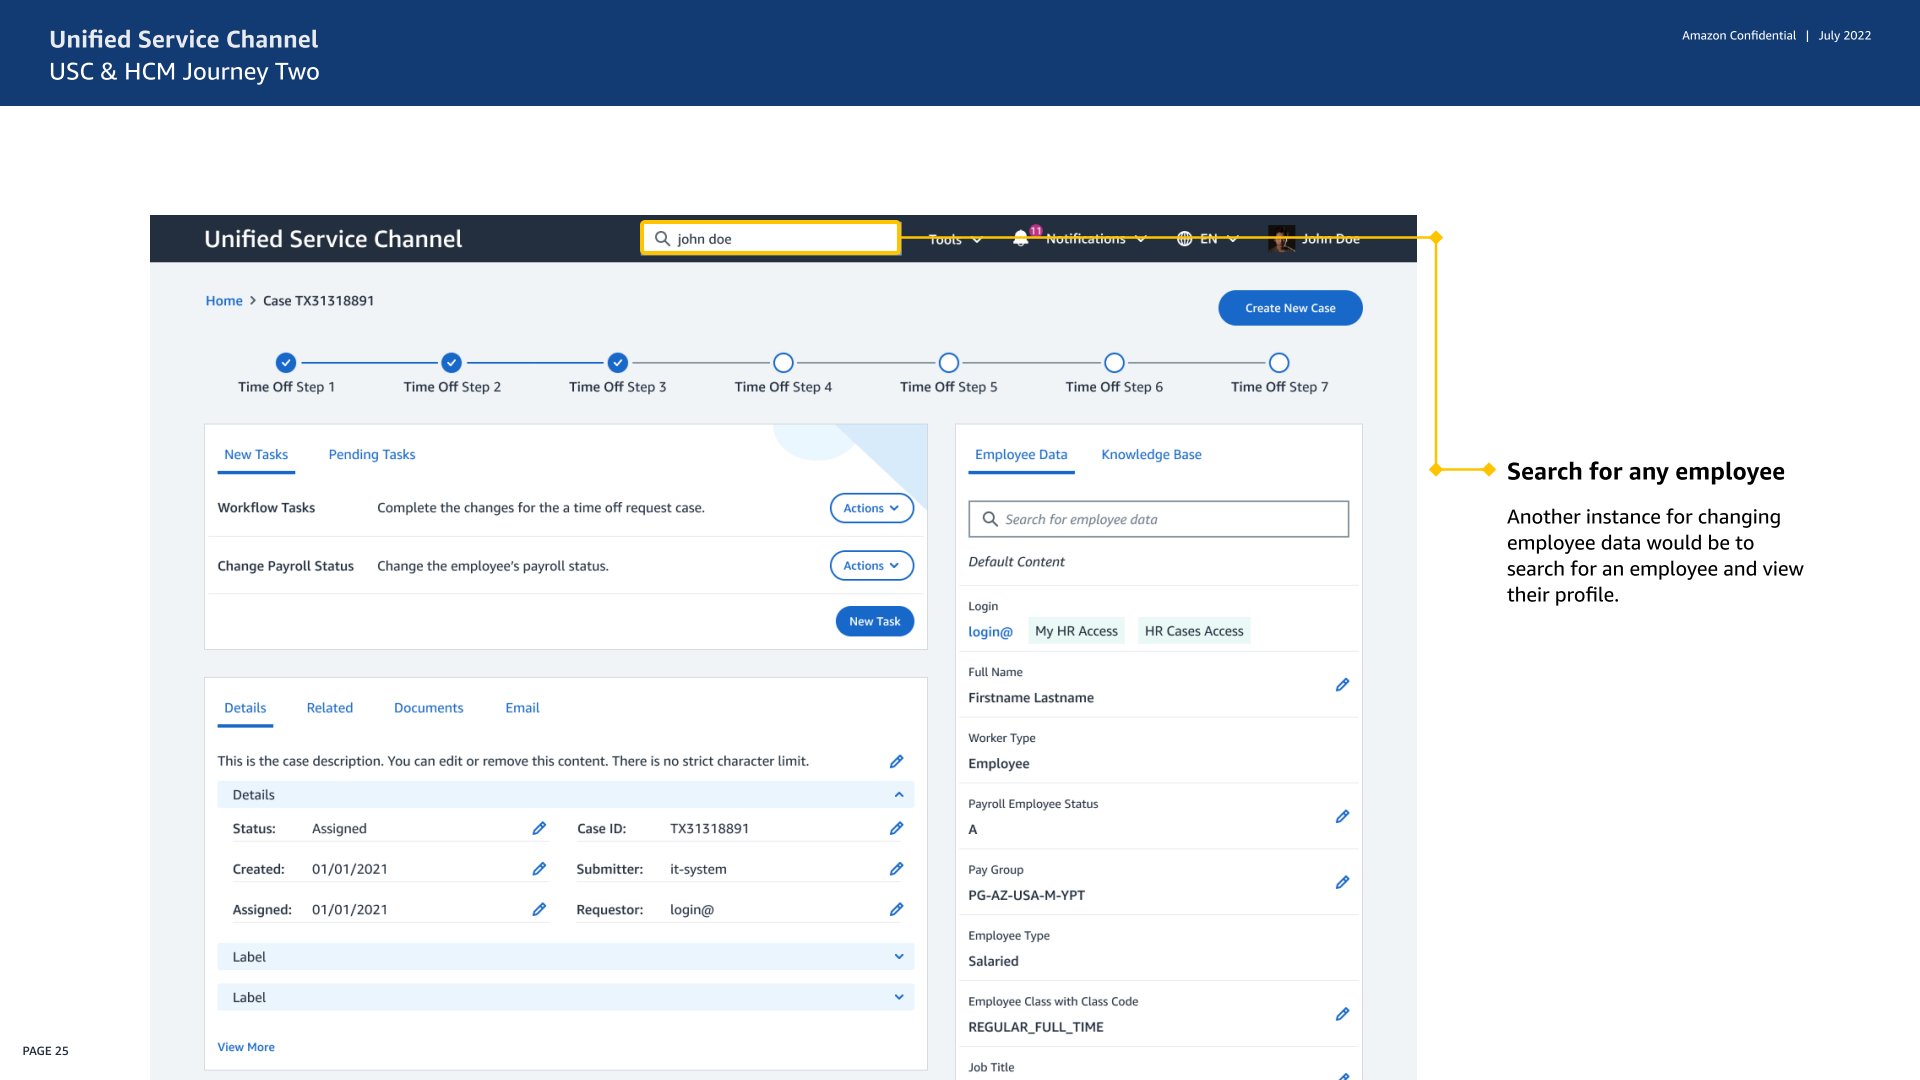Collapse the Details section chevron
This screenshot has height=1080, width=1920.
click(x=898, y=795)
